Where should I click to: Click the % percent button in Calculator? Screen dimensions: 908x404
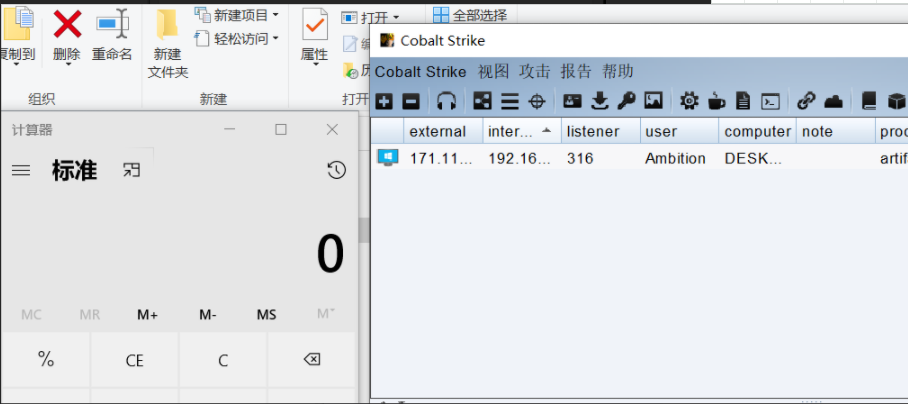pos(46,360)
